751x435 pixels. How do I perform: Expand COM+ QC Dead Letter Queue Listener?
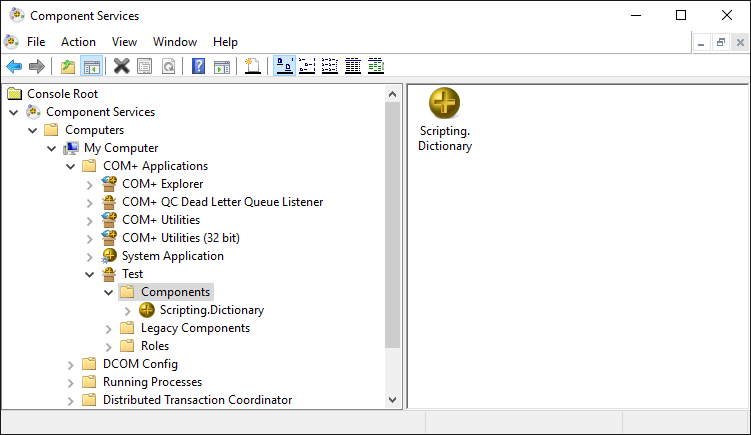[x=90, y=203]
